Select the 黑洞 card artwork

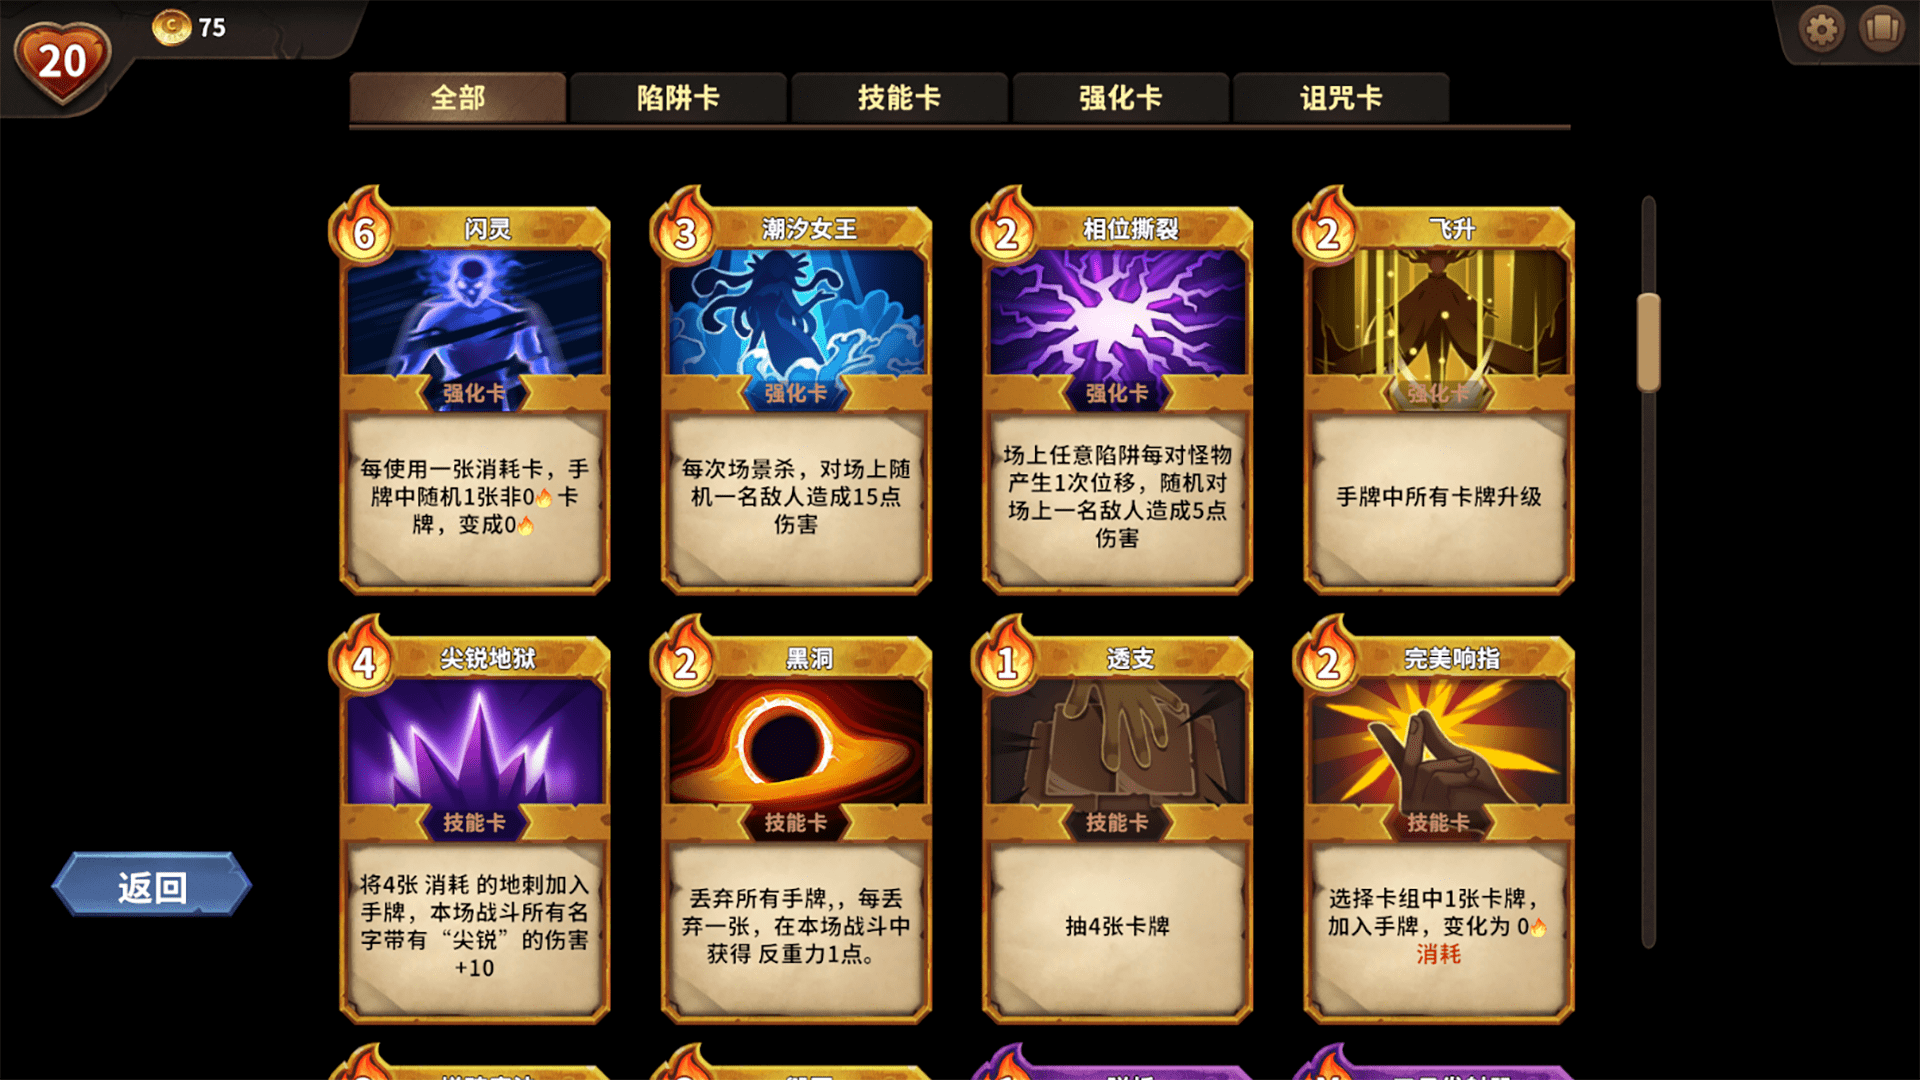click(x=796, y=741)
